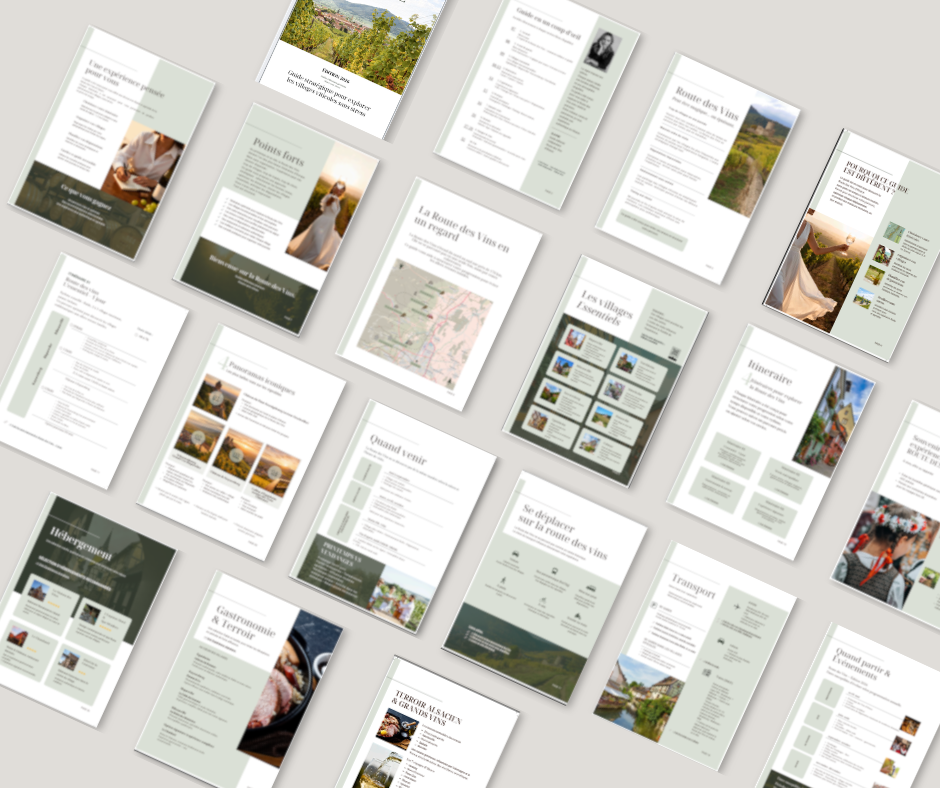This screenshot has width=940, height=788.
Task: Select the "Hébergement" heading
Action: (81, 543)
